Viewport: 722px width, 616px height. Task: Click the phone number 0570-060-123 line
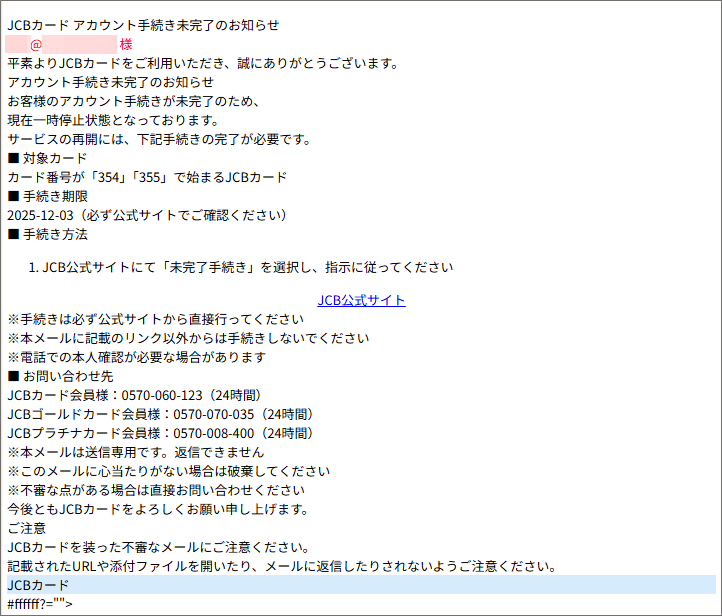click(x=133, y=395)
